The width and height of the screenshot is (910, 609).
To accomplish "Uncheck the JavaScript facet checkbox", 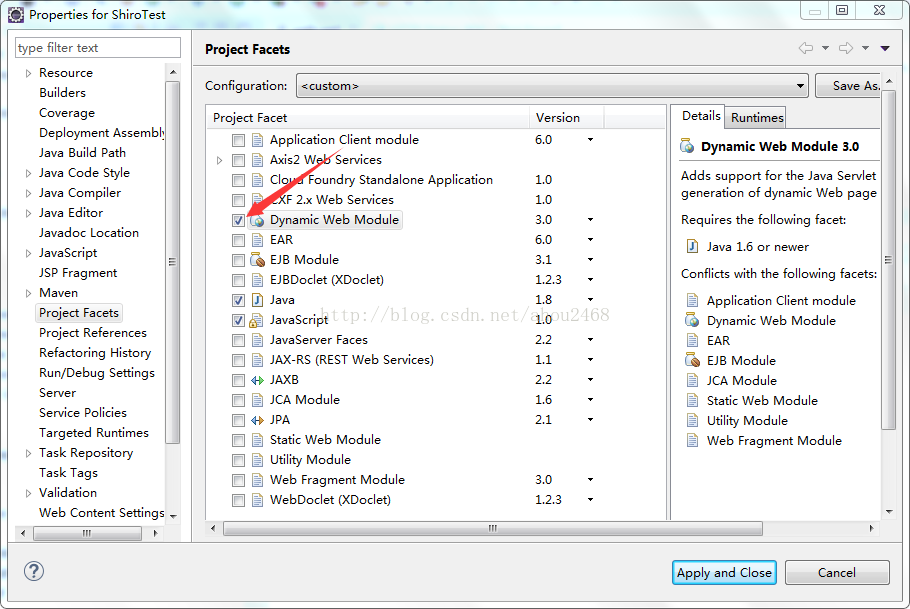I will [x=237, y=319].
